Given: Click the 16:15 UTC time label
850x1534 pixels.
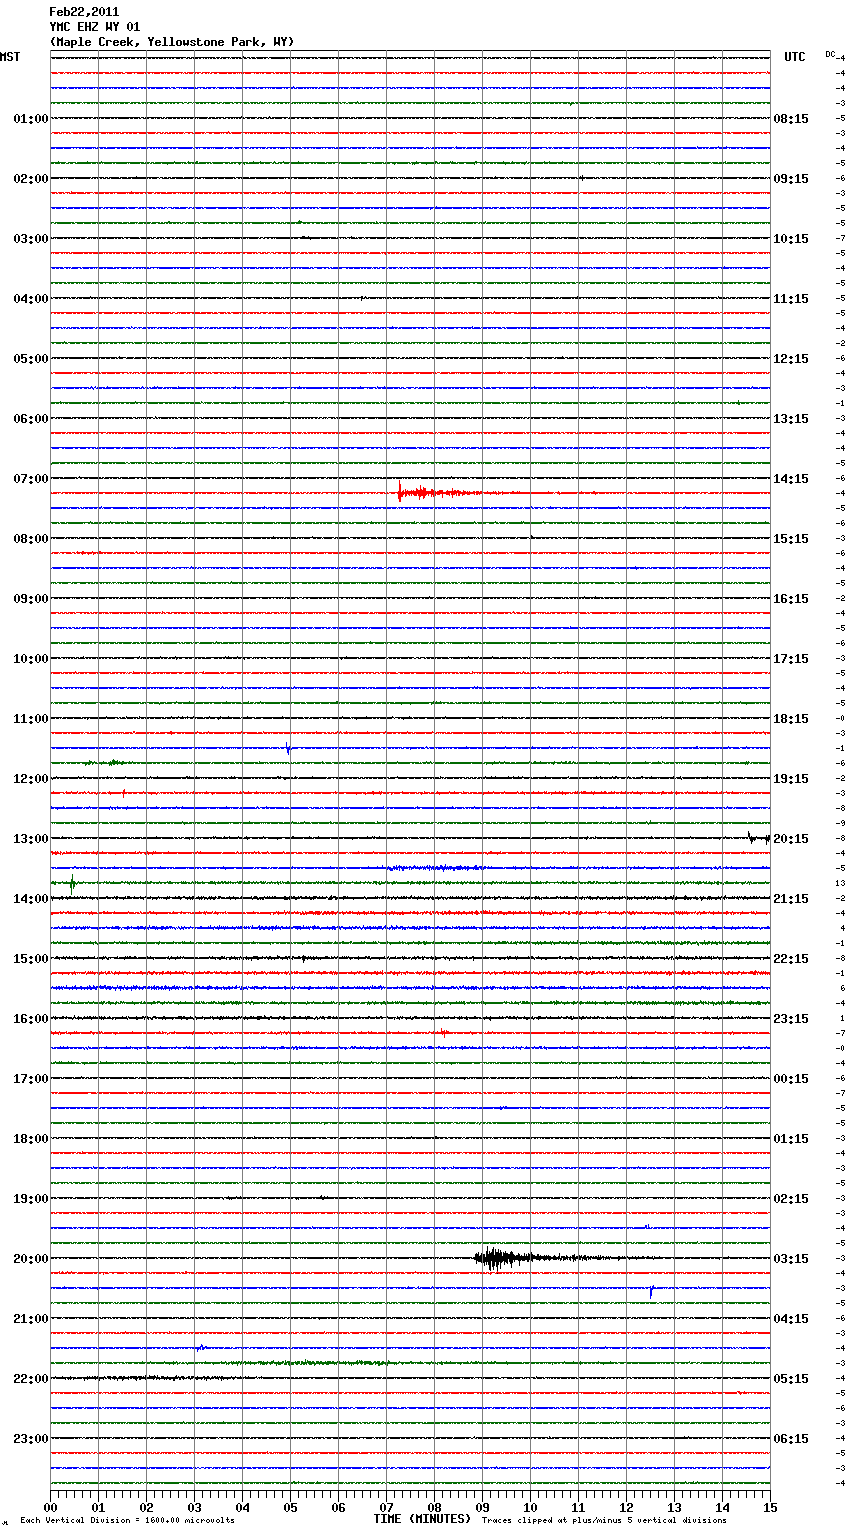Looking at the screenshot, I should click(791, 599).
